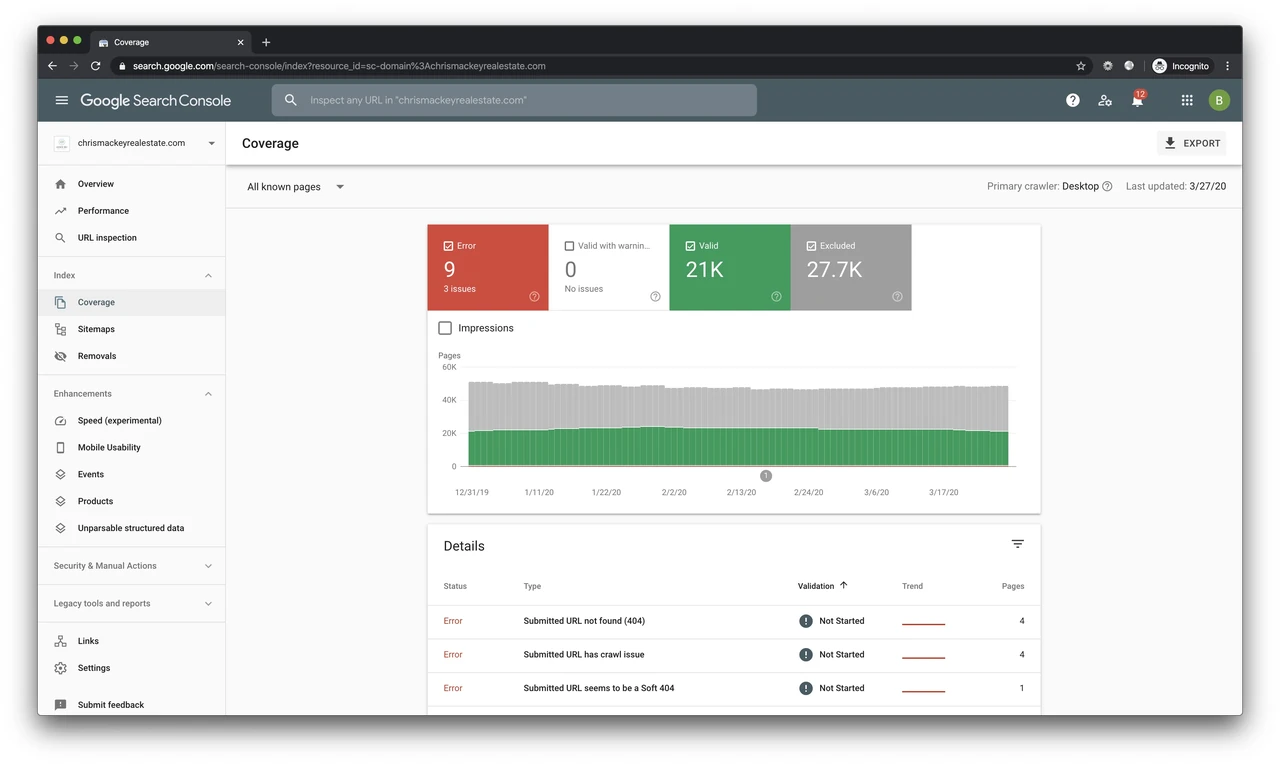The width and height of the screenshot is (1280, 765).
Task: Click the EXPORT button
Action: point(1192,143)
